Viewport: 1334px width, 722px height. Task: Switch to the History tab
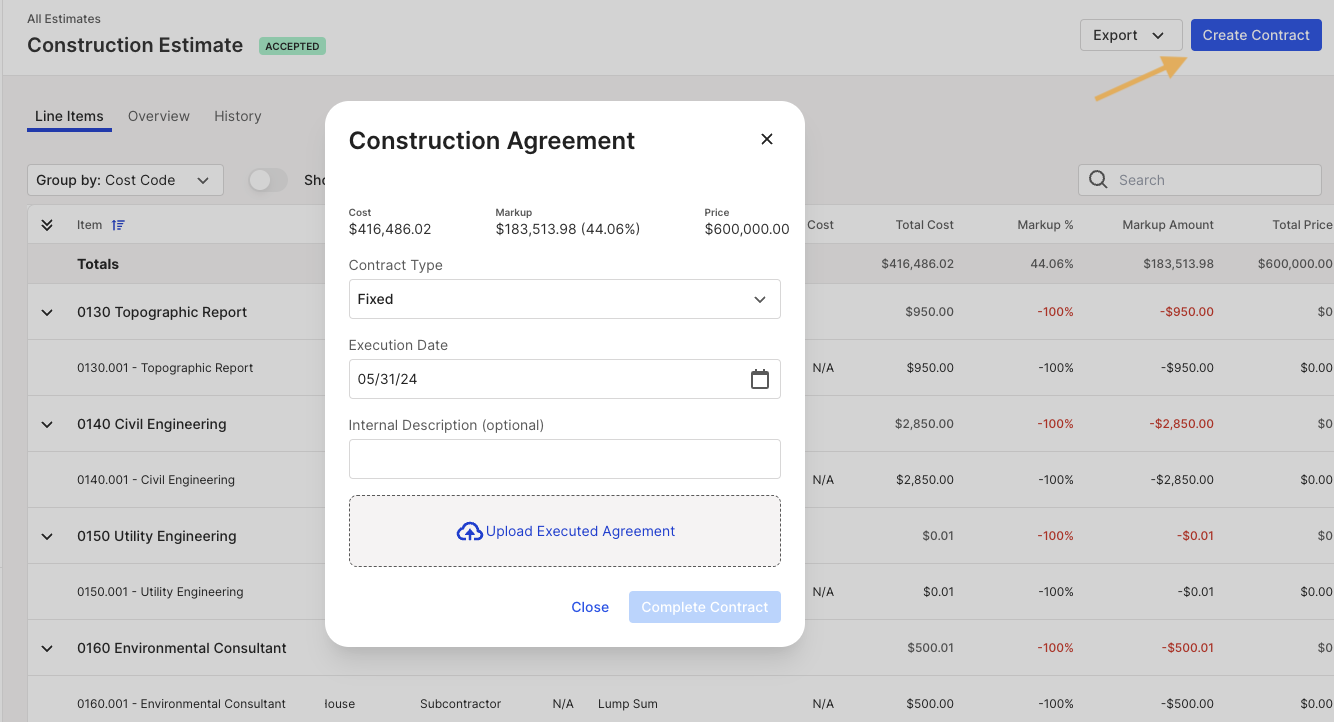coord(238,116)
